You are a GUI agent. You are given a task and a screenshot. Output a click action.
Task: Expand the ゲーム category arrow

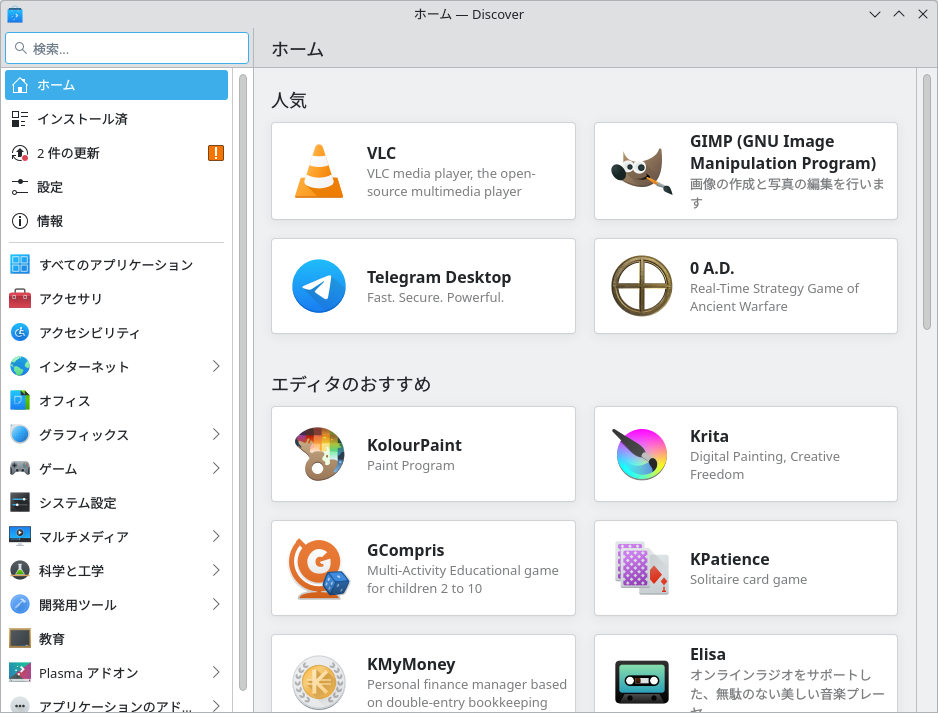pyautogui.click(x=216, y=468)
